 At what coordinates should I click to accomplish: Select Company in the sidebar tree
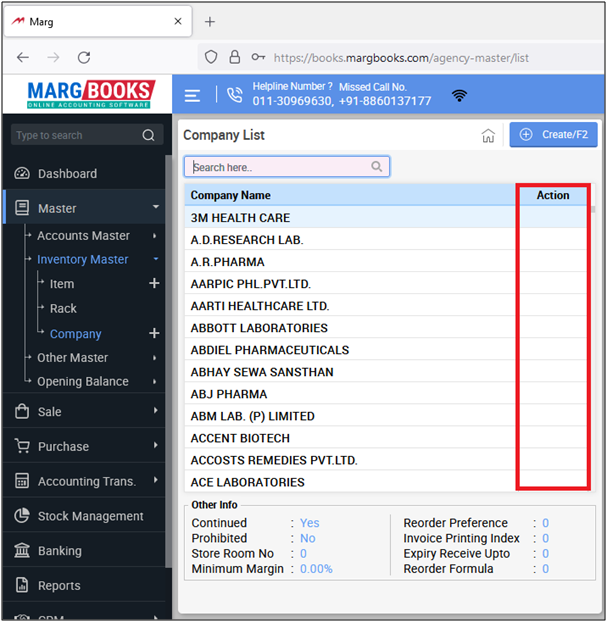[75, 334]
